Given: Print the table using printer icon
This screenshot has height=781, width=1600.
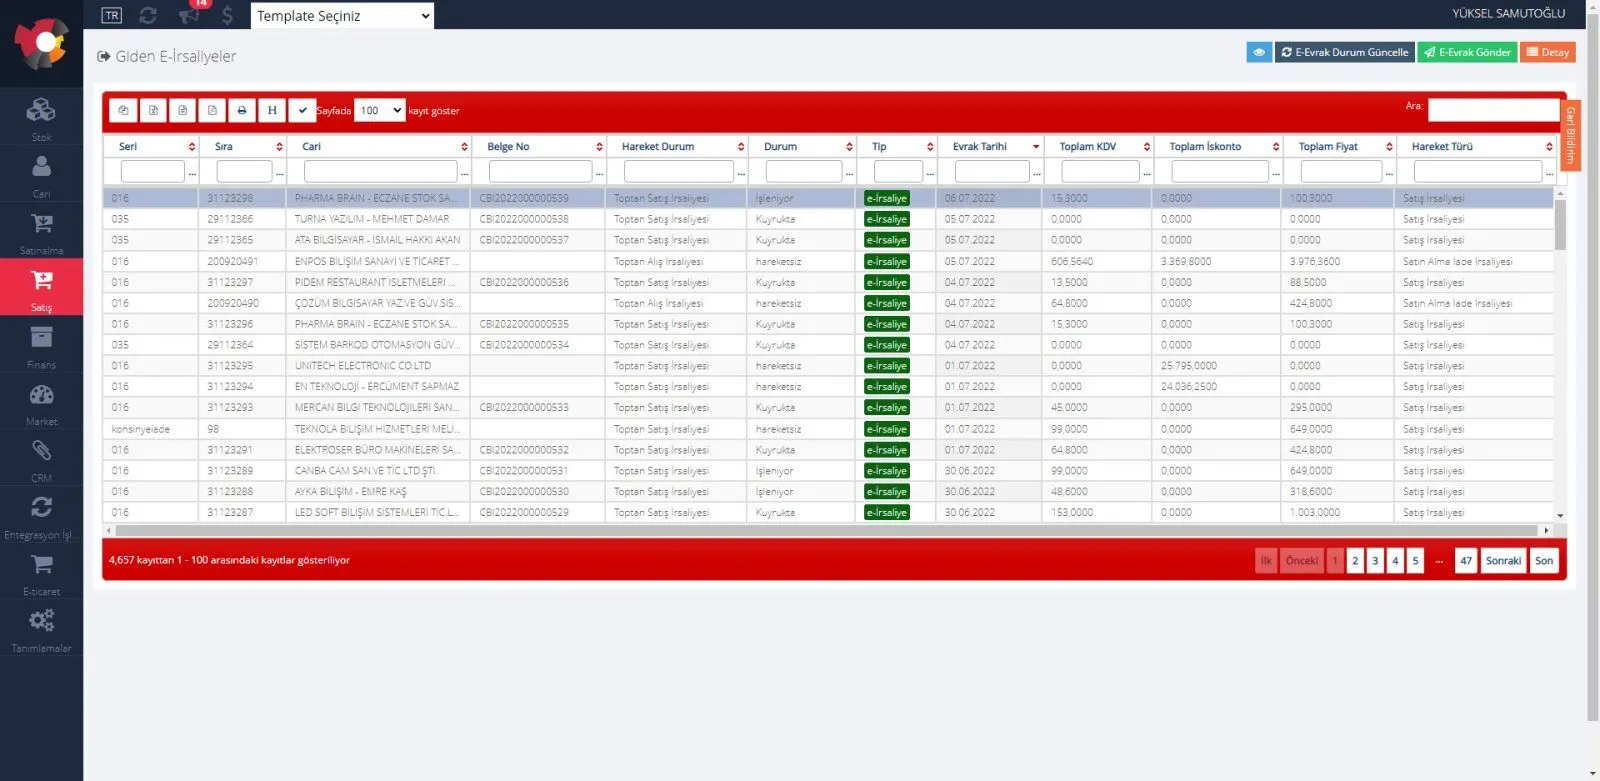Looking at the screenshot, I should tap(242, 111).
